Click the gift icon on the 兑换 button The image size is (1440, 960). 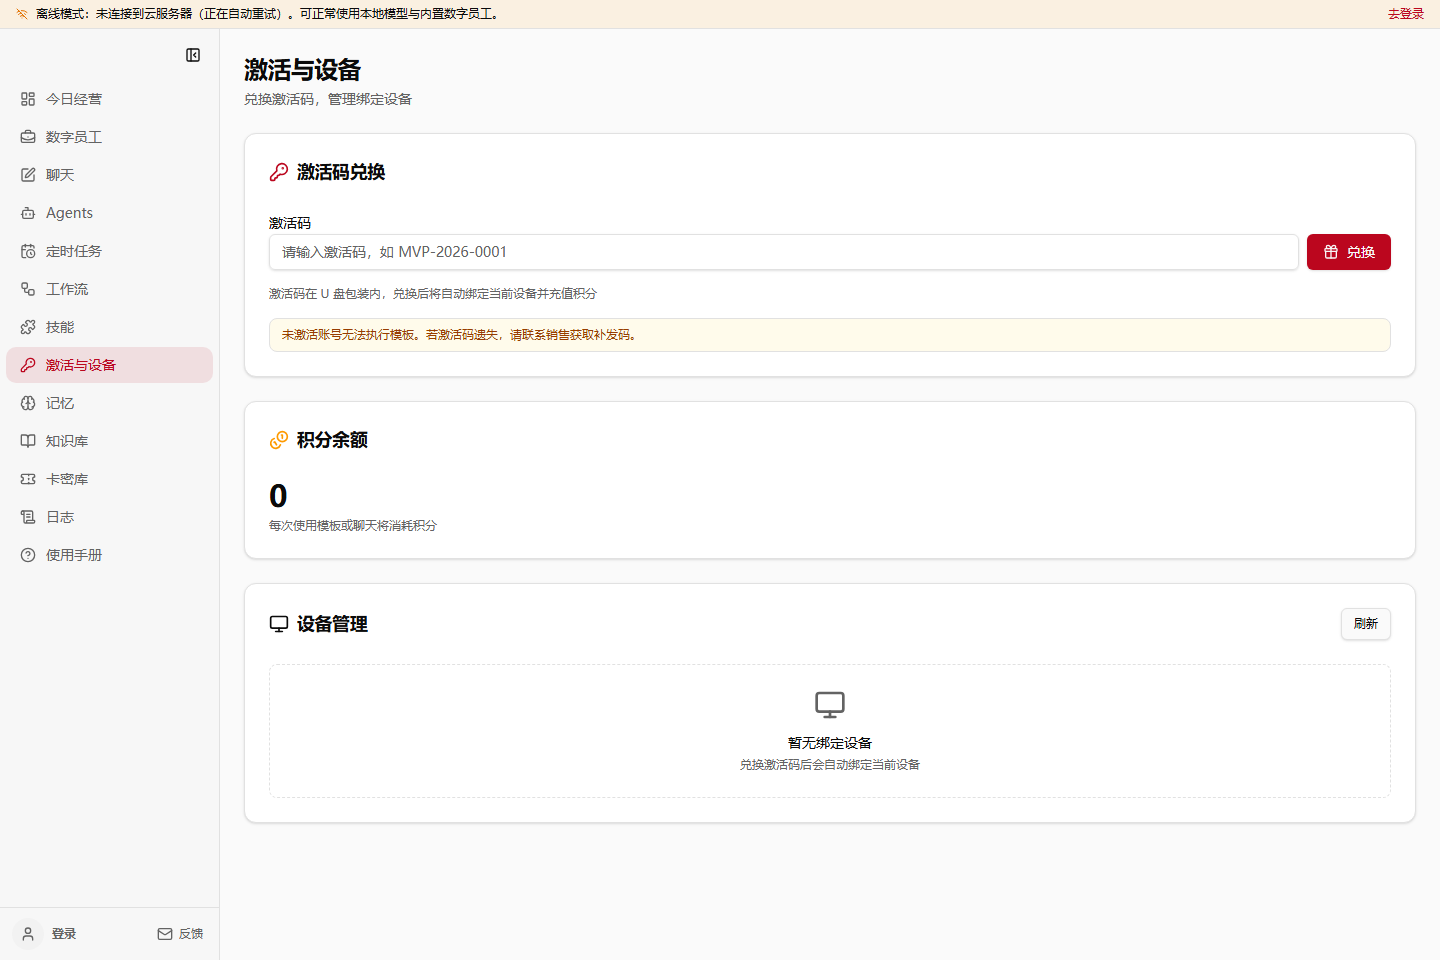[x=1331, y=252]
